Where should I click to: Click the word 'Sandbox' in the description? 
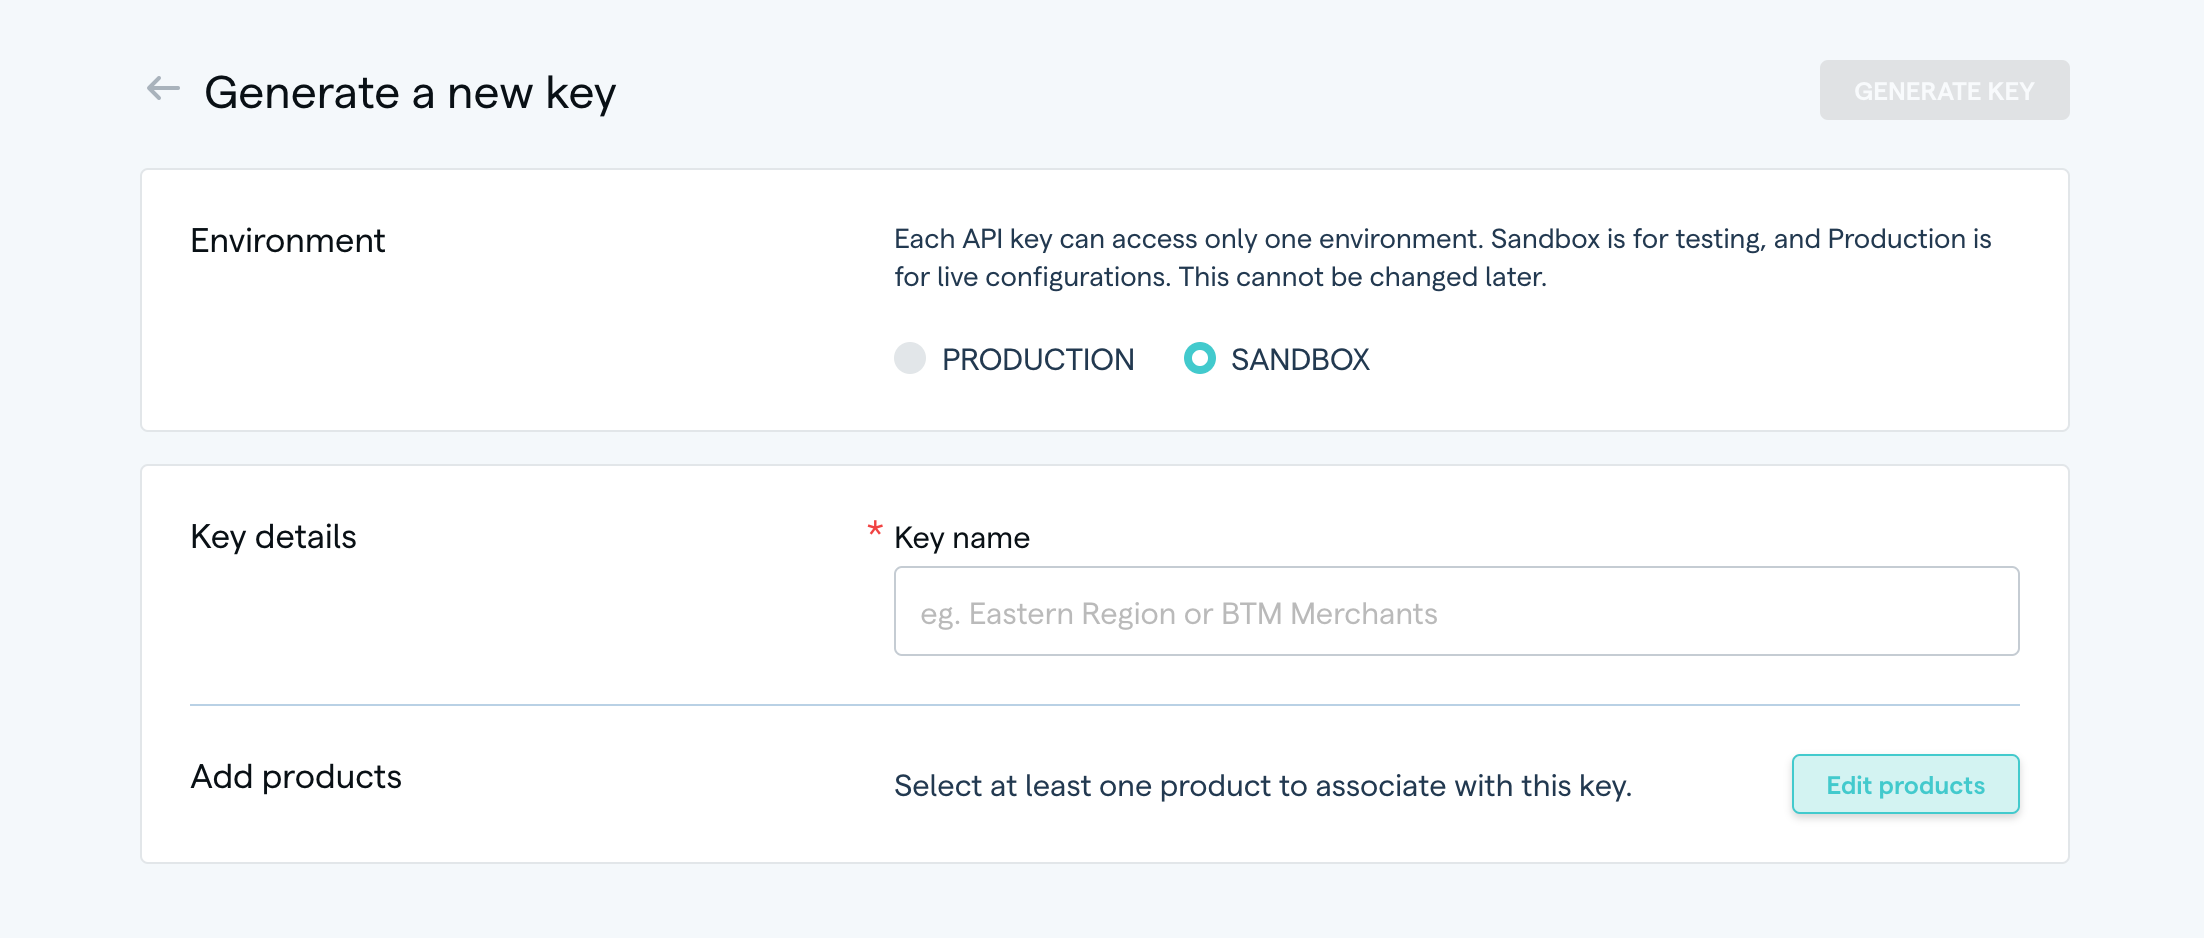tap(1545, 239)
